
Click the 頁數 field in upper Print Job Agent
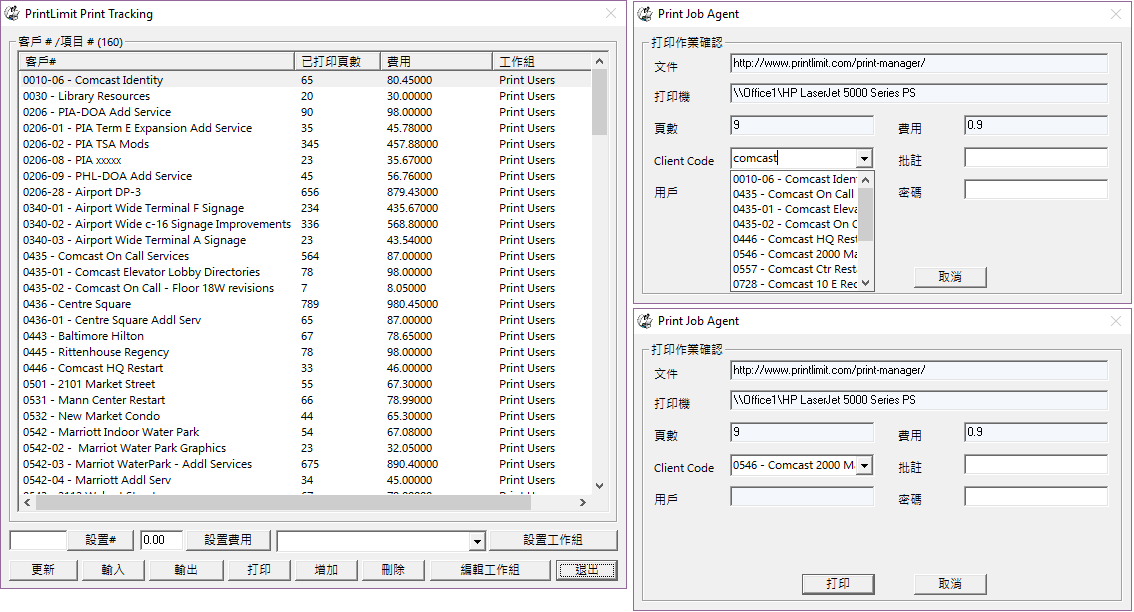tap(802, 126)
